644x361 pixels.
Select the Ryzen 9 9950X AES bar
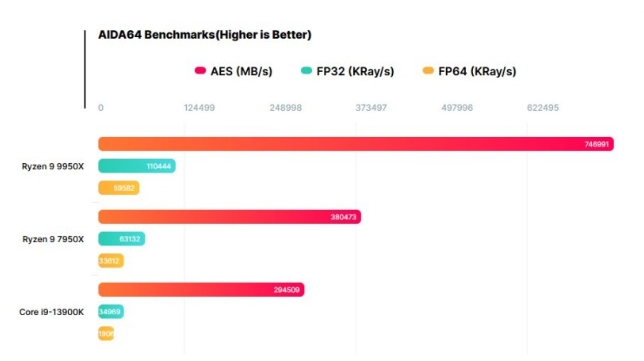coord(356,144)
